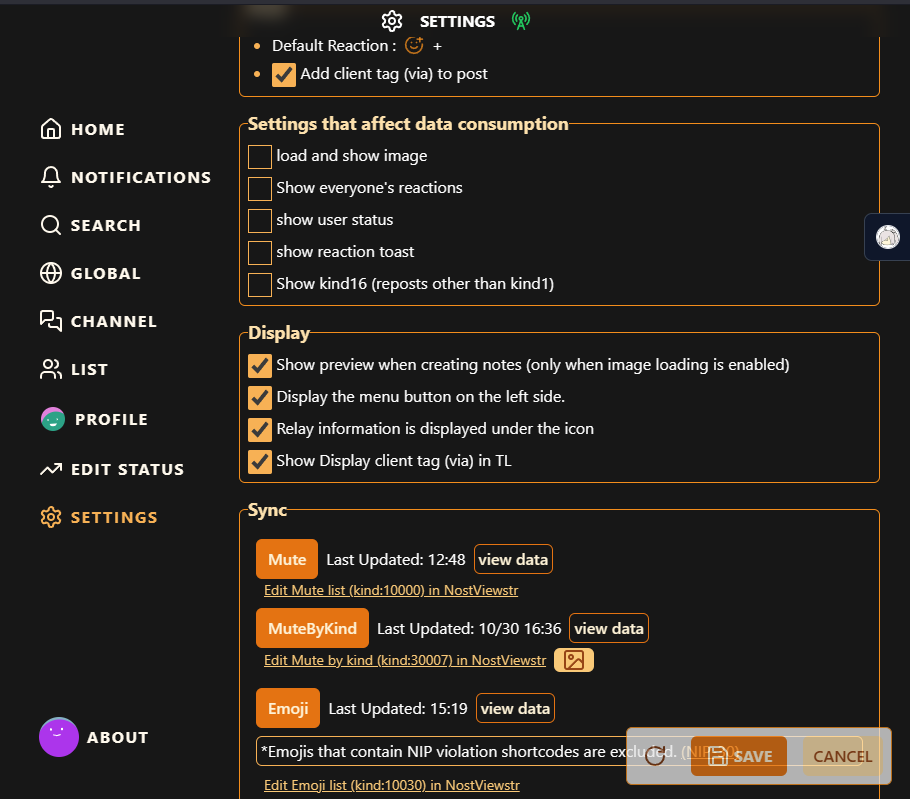
Task: Click the Channel chat bubbles icon
Action: pyautogui.click(x=50, y=321)
